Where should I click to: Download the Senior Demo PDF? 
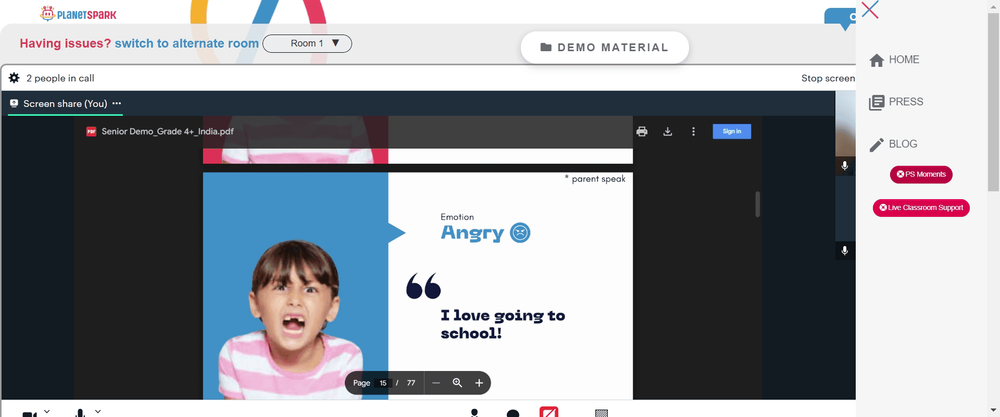click(x=668, y=131)
